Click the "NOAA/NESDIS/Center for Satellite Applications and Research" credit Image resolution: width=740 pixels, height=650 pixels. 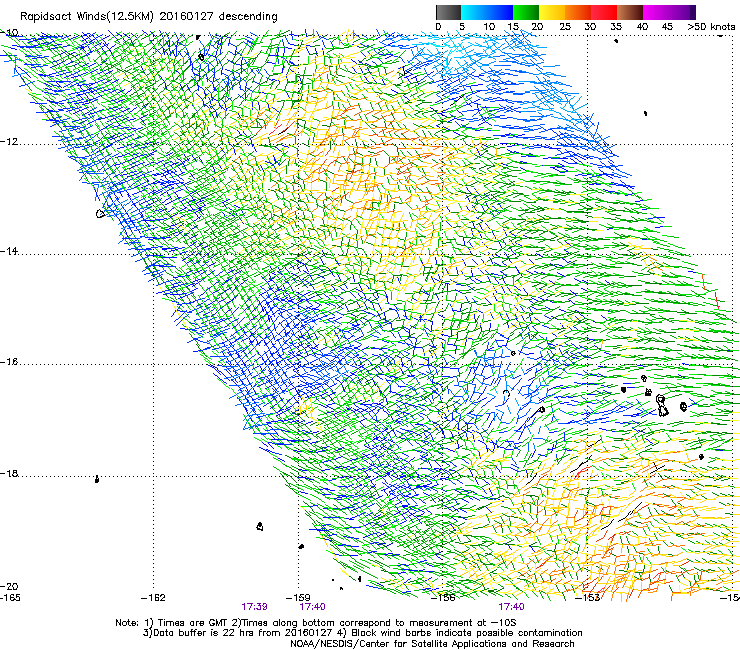432,644
